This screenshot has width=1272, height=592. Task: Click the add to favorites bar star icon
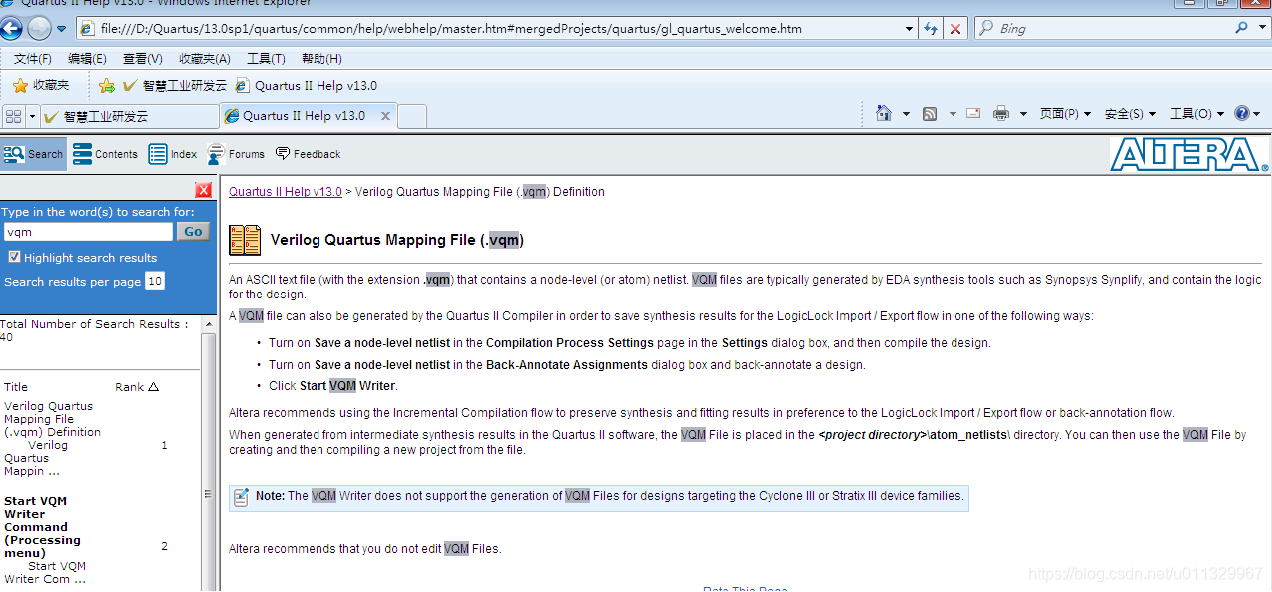(x=107, y=86)
